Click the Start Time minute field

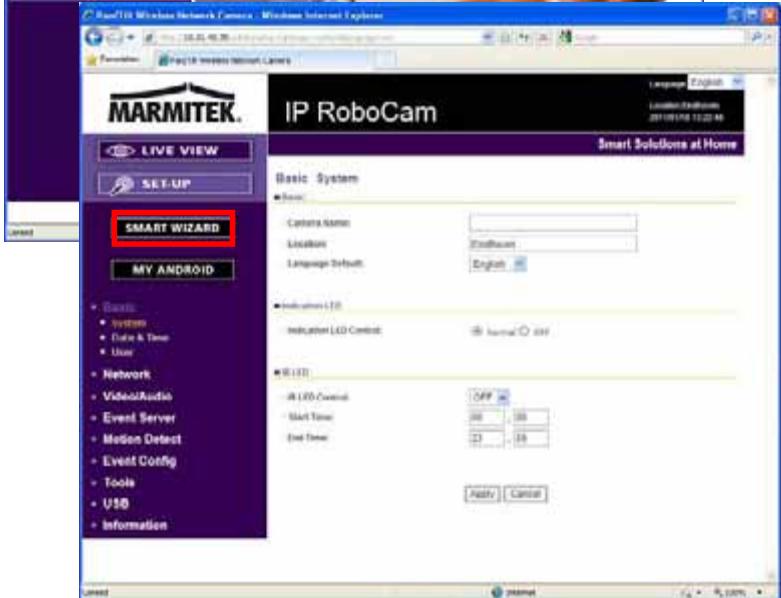[x=530, y=417]
